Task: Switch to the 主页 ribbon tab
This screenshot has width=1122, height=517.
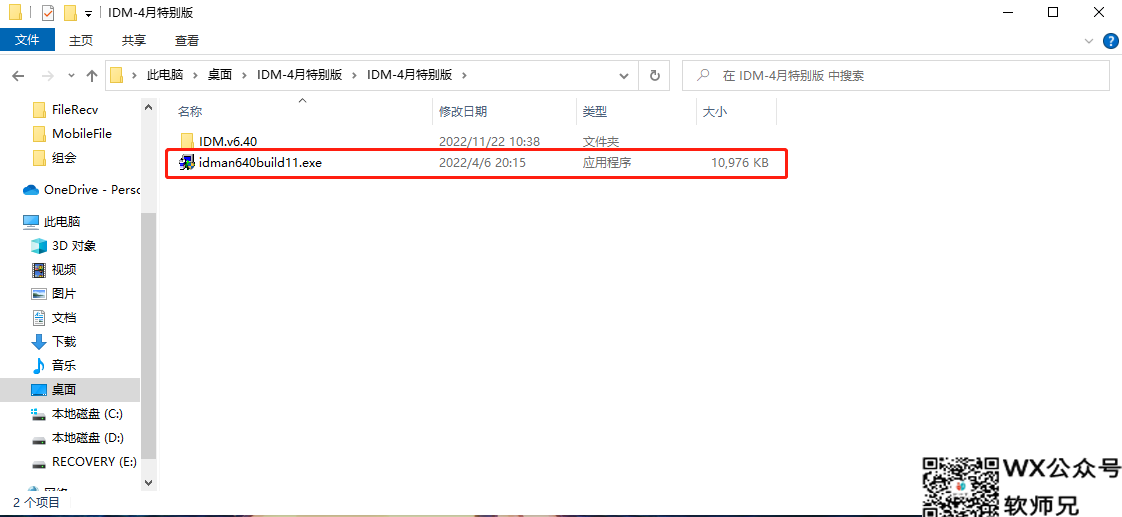Action: [x=81, y=41]
